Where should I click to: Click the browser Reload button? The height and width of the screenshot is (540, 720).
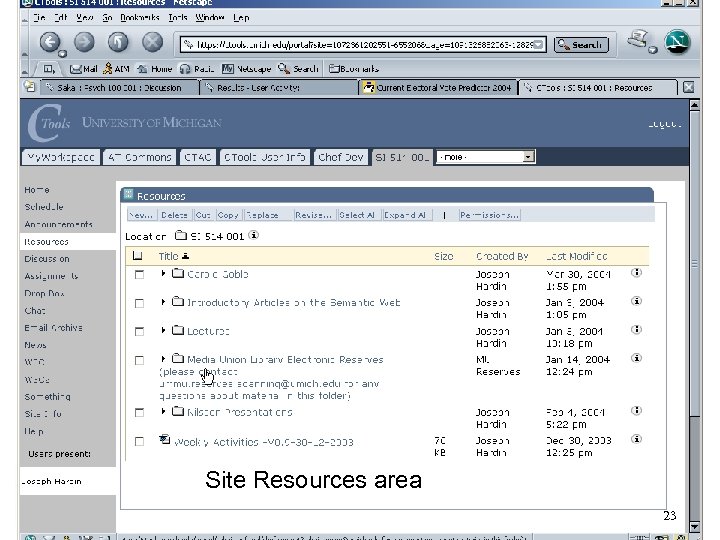click(118, 42)
